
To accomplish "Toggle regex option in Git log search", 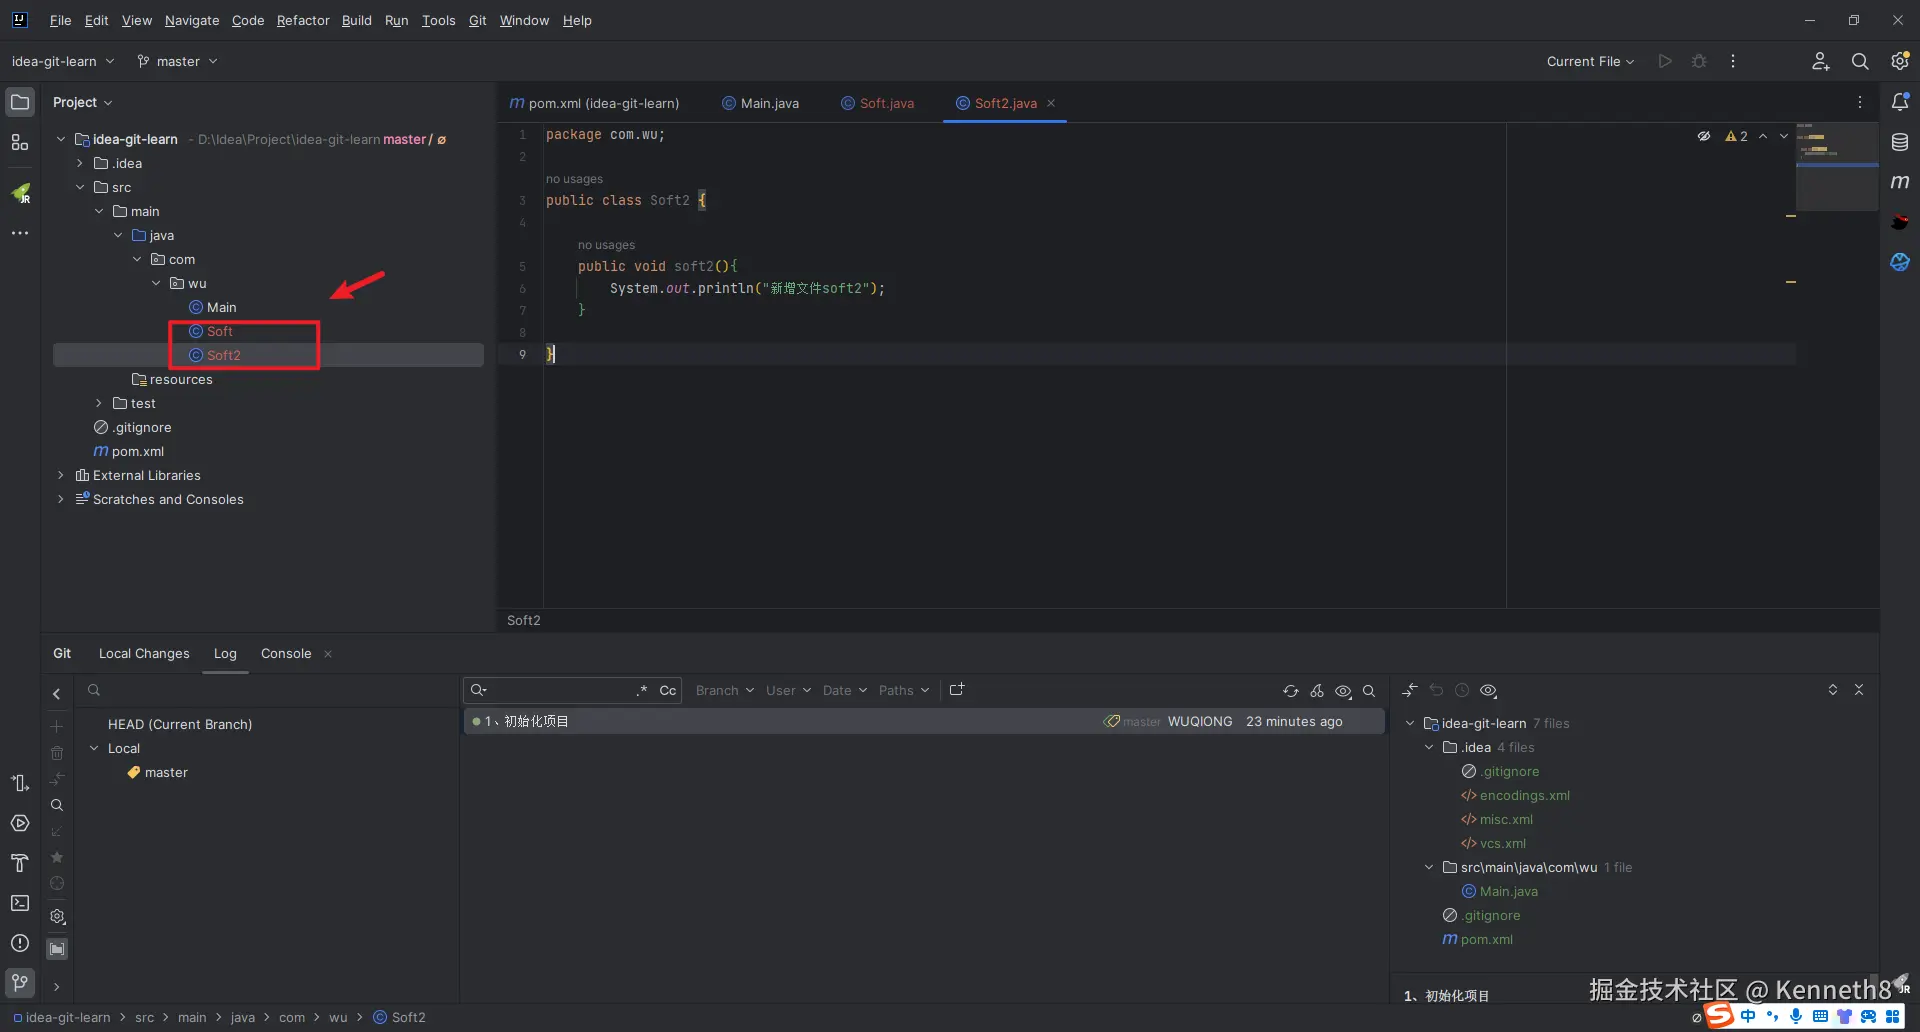I will (642, 691).
